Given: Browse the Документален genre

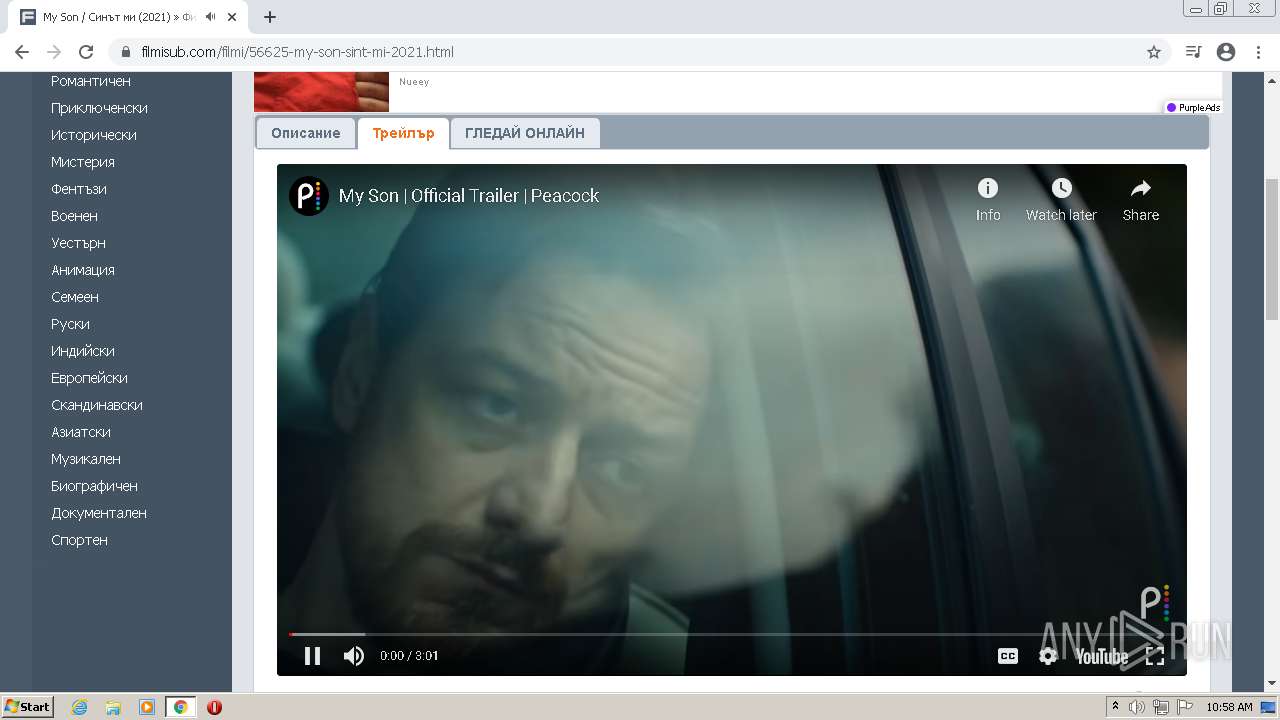Looking at the screenshot, I should (x=99, y=513).
